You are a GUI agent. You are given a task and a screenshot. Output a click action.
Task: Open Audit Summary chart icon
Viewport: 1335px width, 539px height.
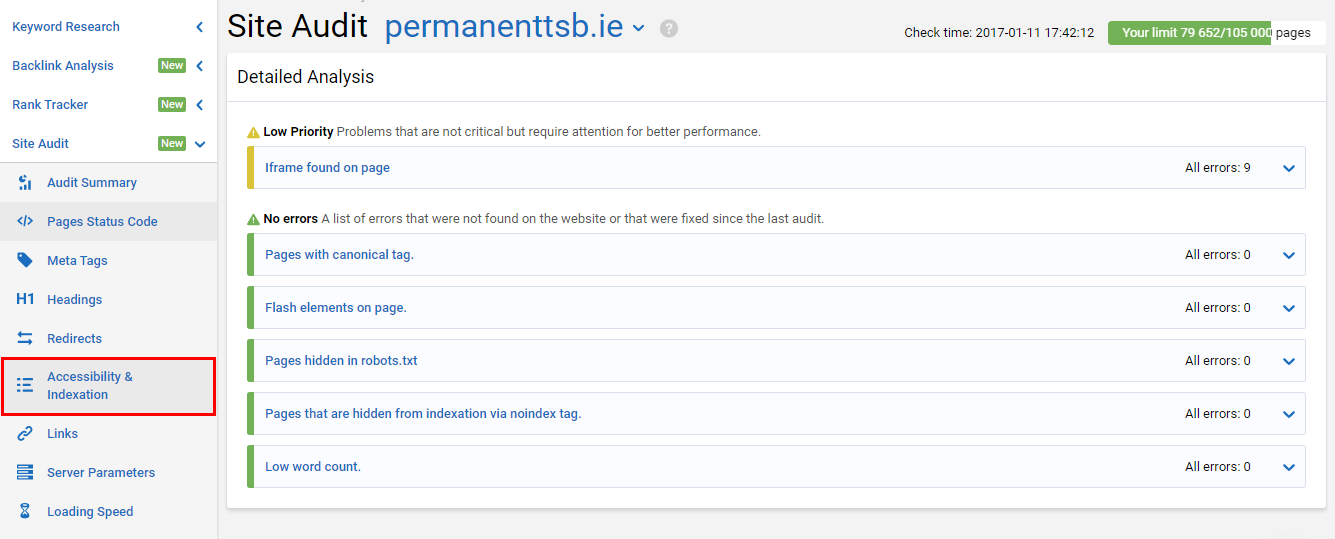point(25,182)
